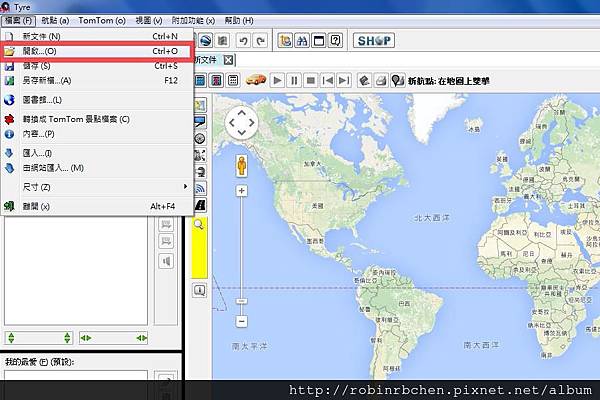Zoom in with the map plus button

(x=241, y=191)
